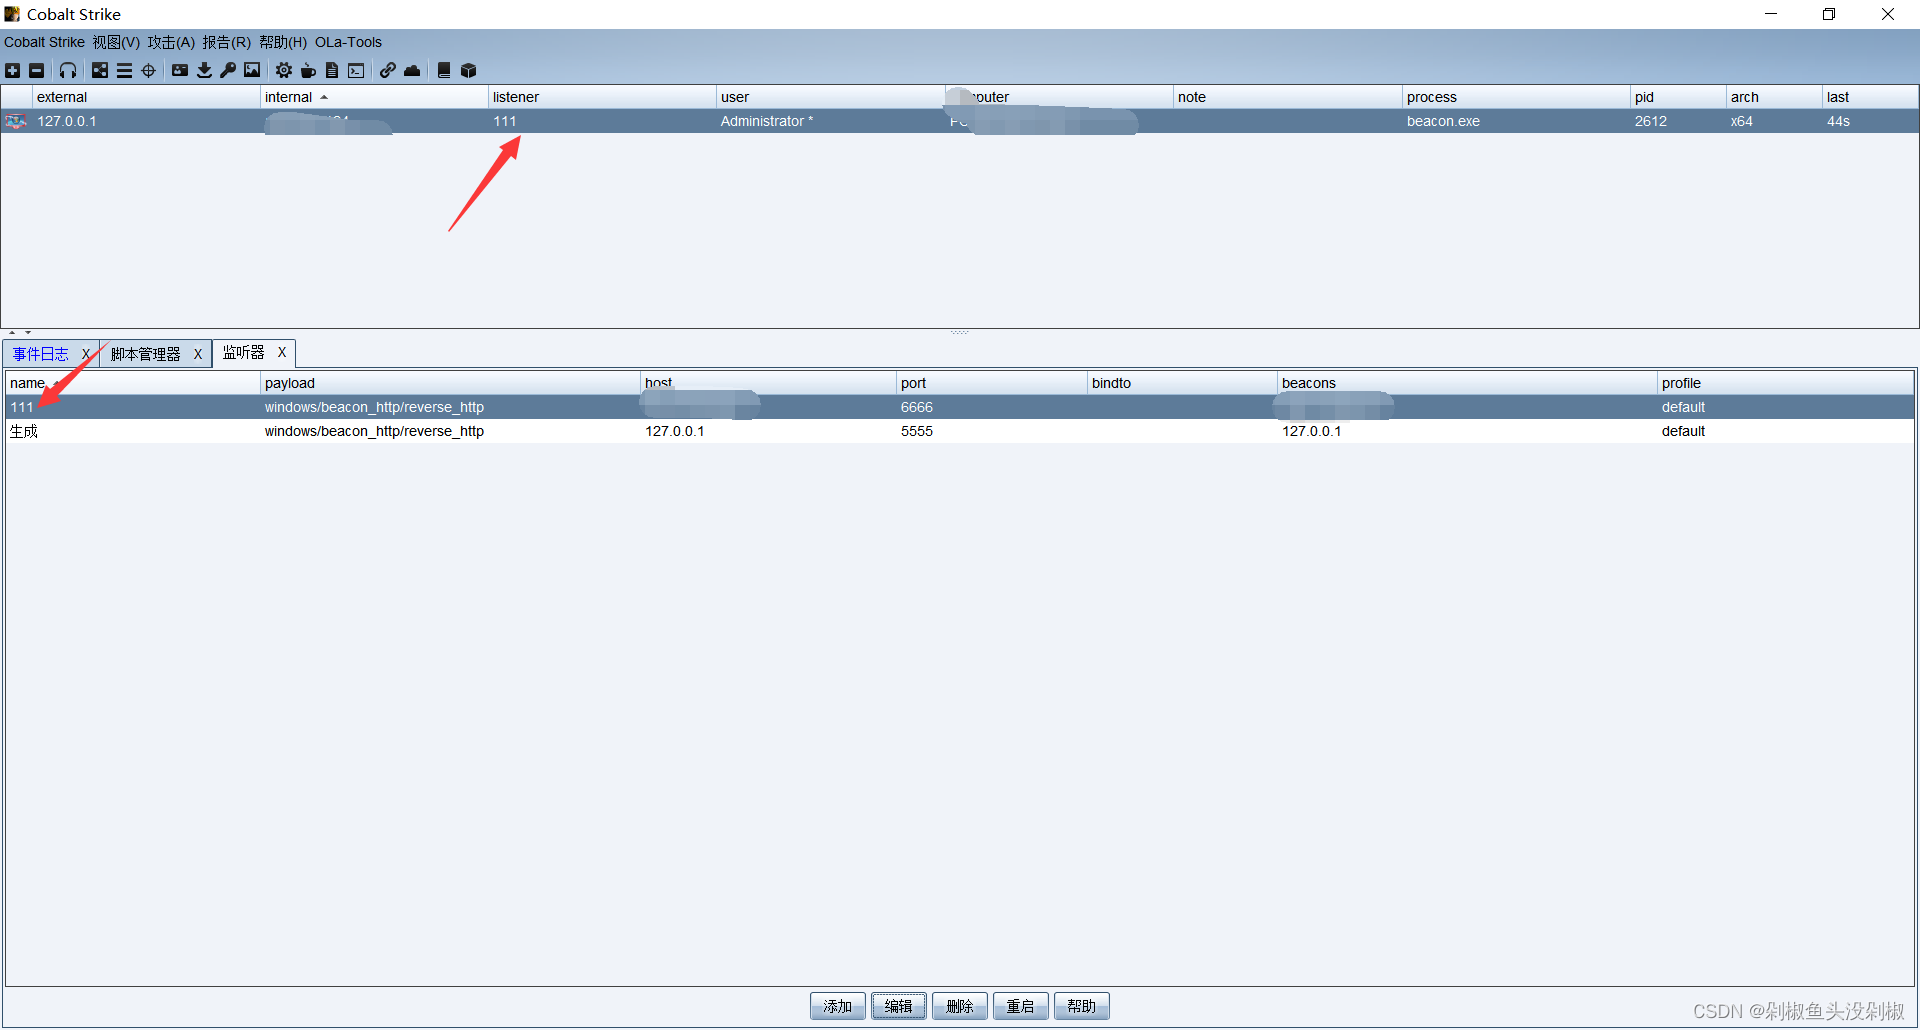Open scripted web delivery (terminal icon)
Image resolution: width=1920 pixels, height=1030 pixels.
pyautogui.click(x=356, y=70)
